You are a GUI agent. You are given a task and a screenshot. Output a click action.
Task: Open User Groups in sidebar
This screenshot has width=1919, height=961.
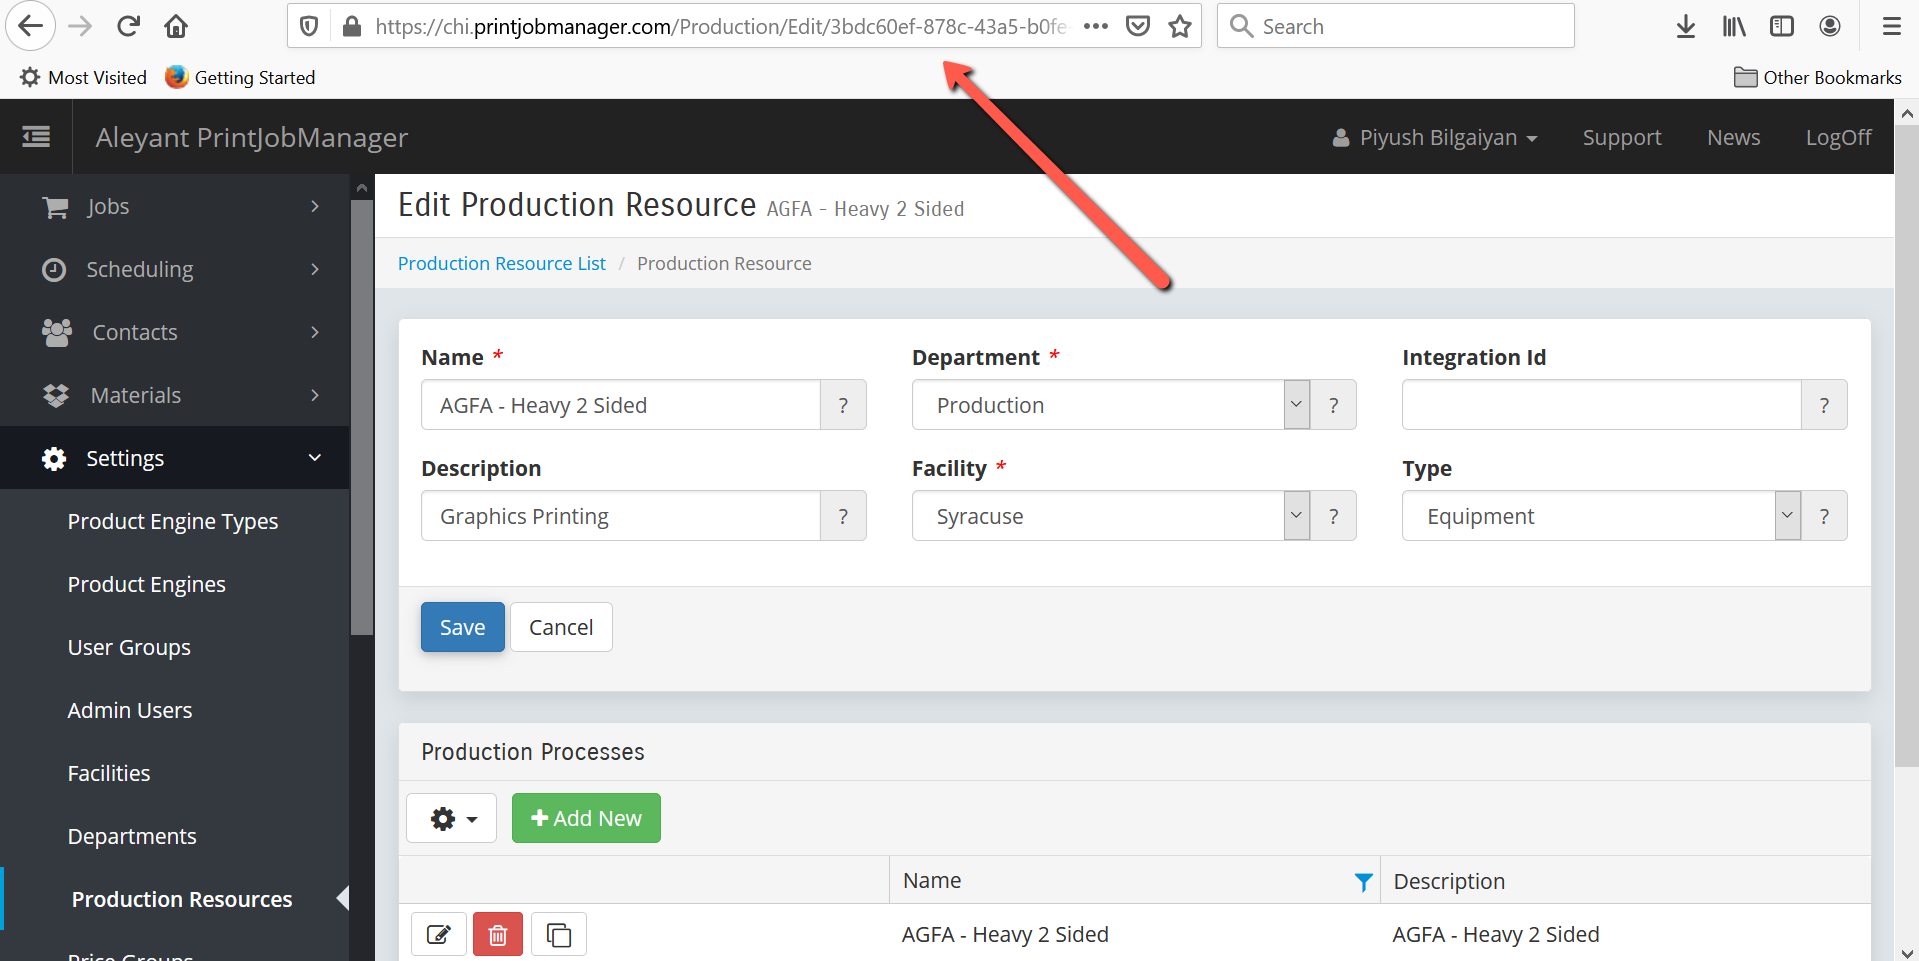pyautogui.click(x=129, y=647)
